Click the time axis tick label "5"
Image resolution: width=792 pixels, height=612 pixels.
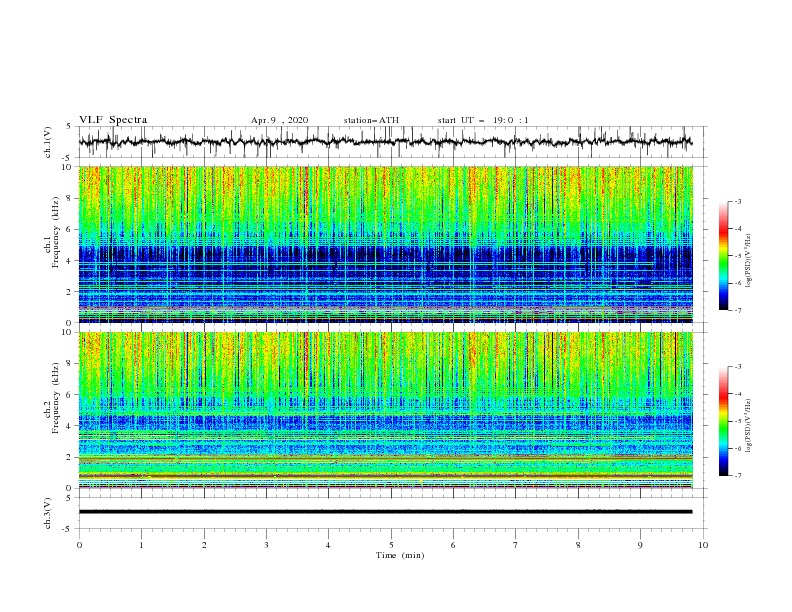point(391,545)
